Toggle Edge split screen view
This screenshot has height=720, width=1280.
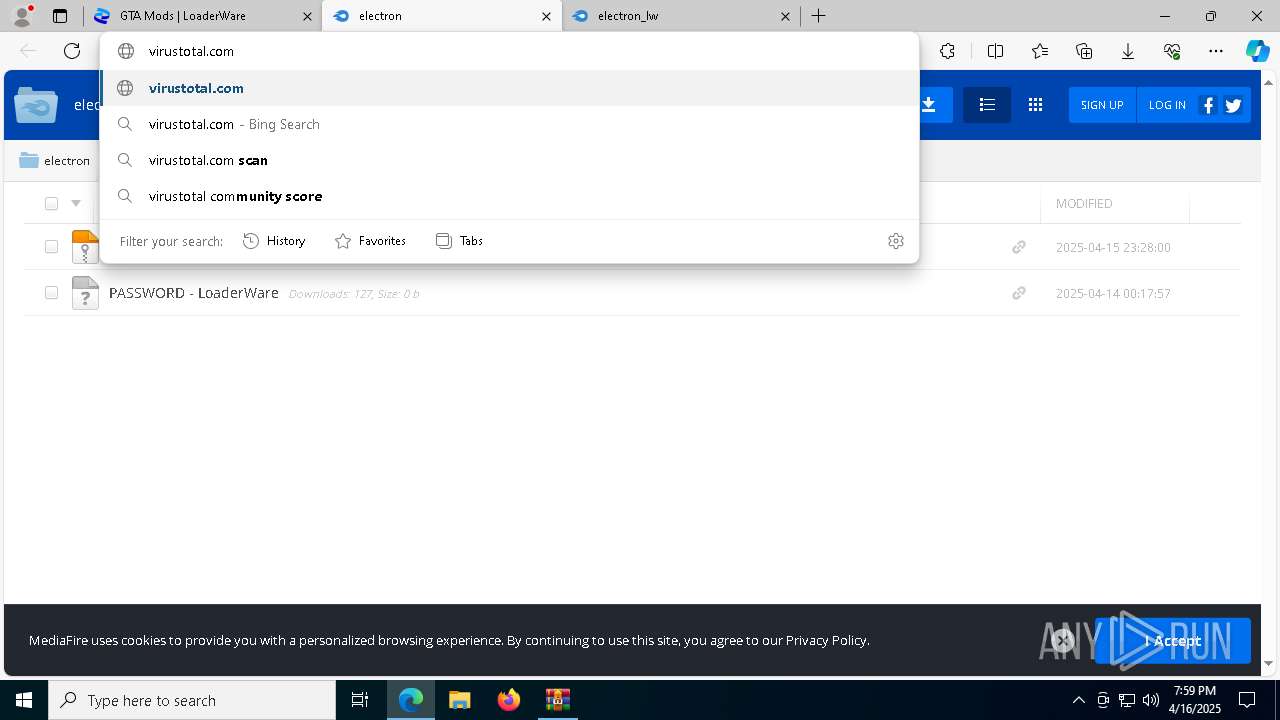[x=995, y=51]
